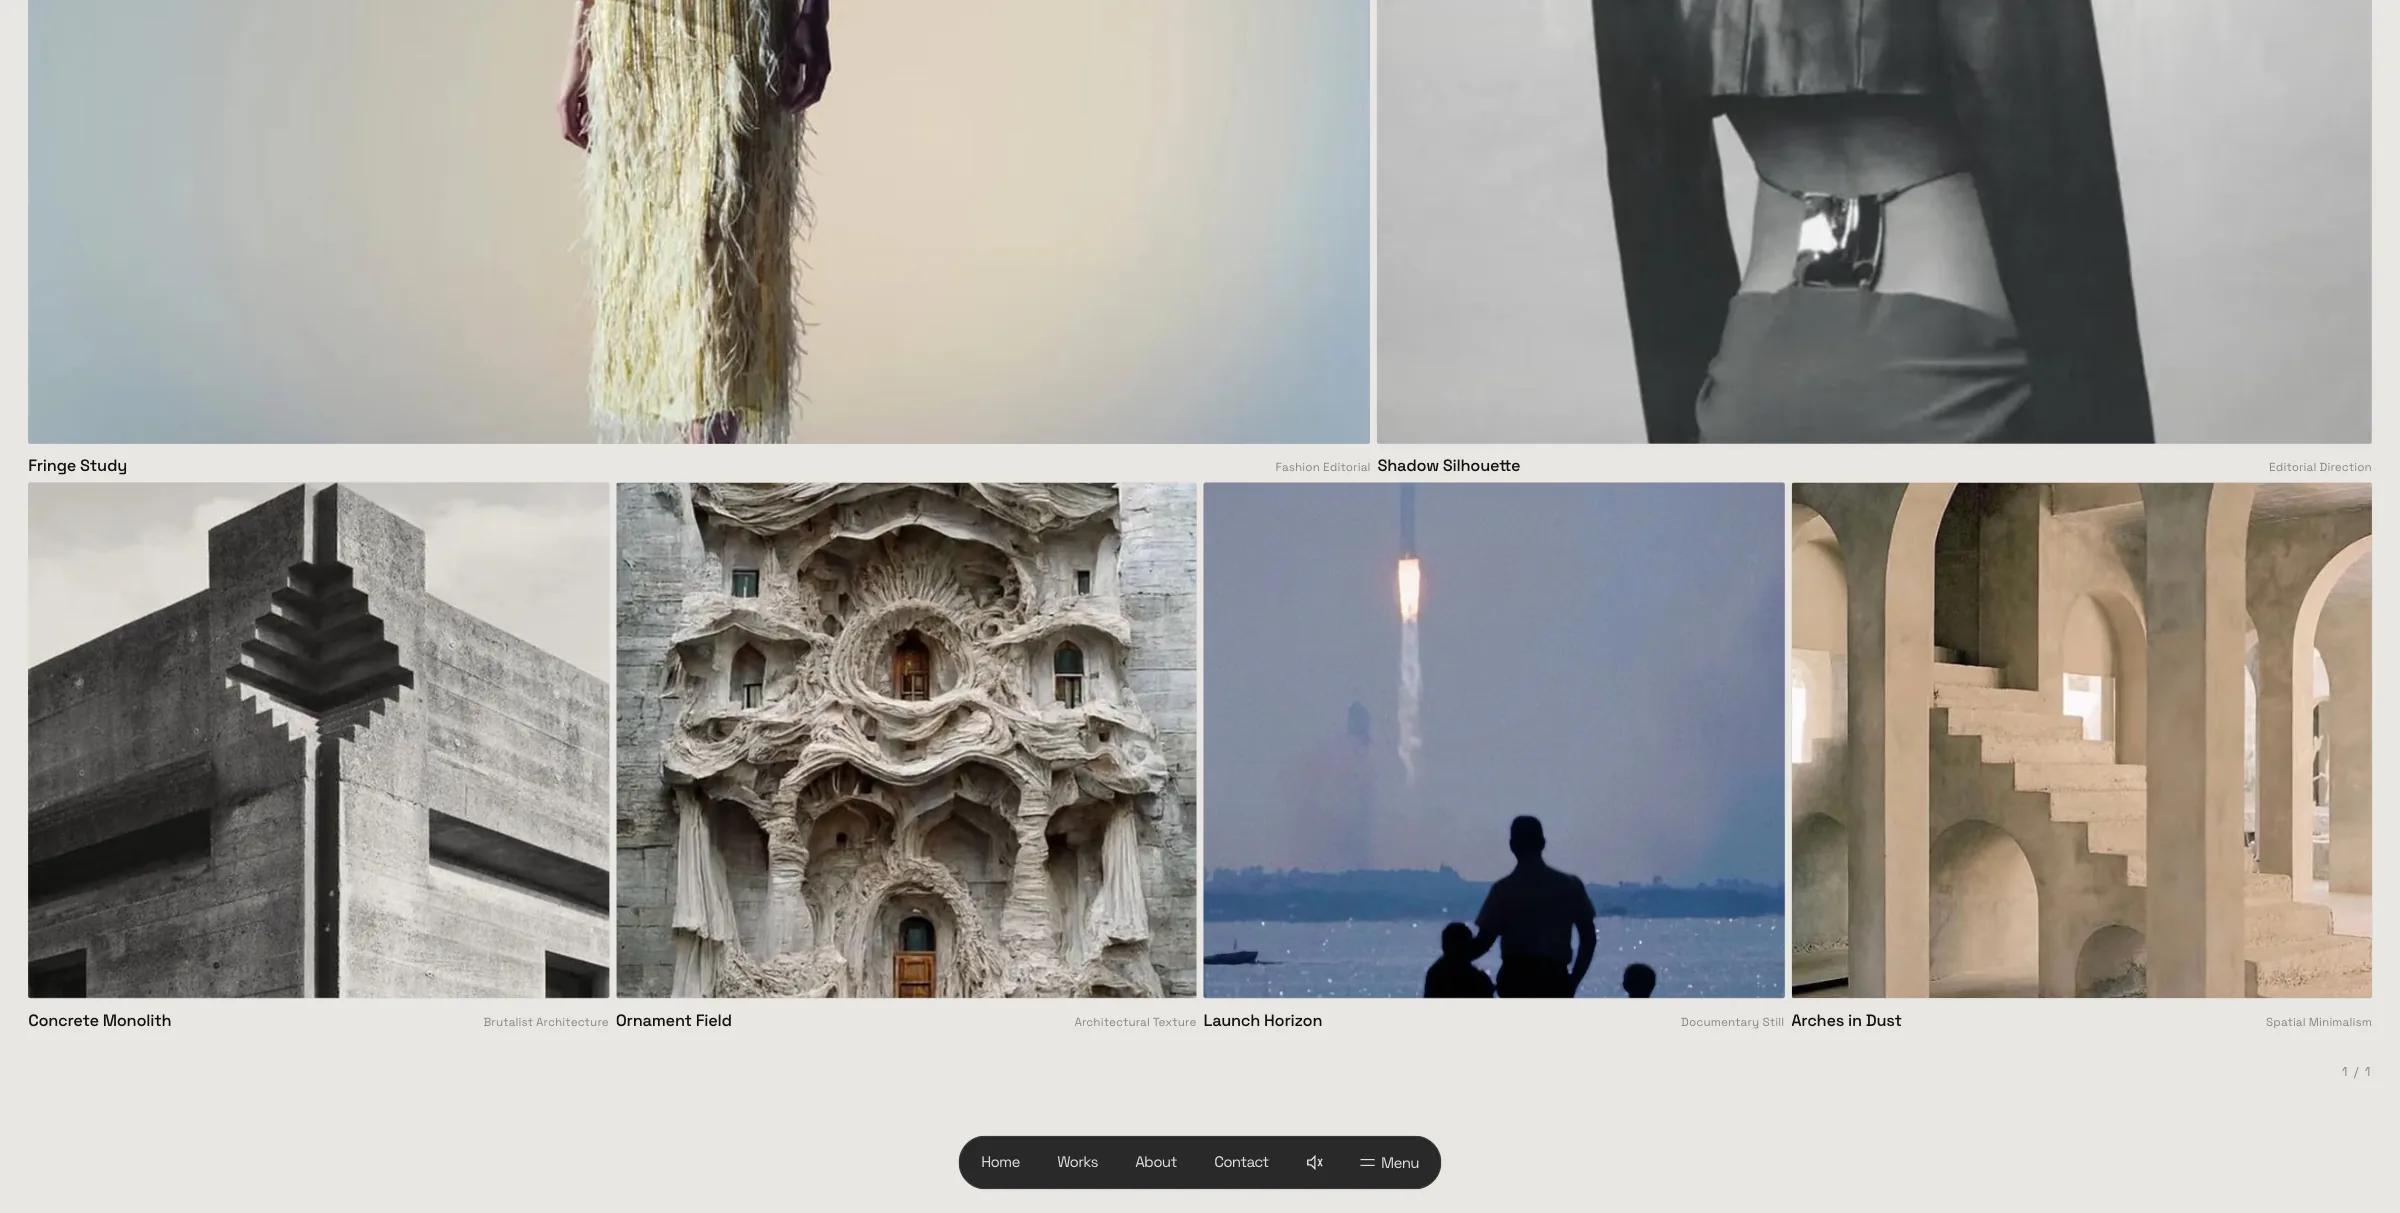Click the Ornament Field title

673,1021
